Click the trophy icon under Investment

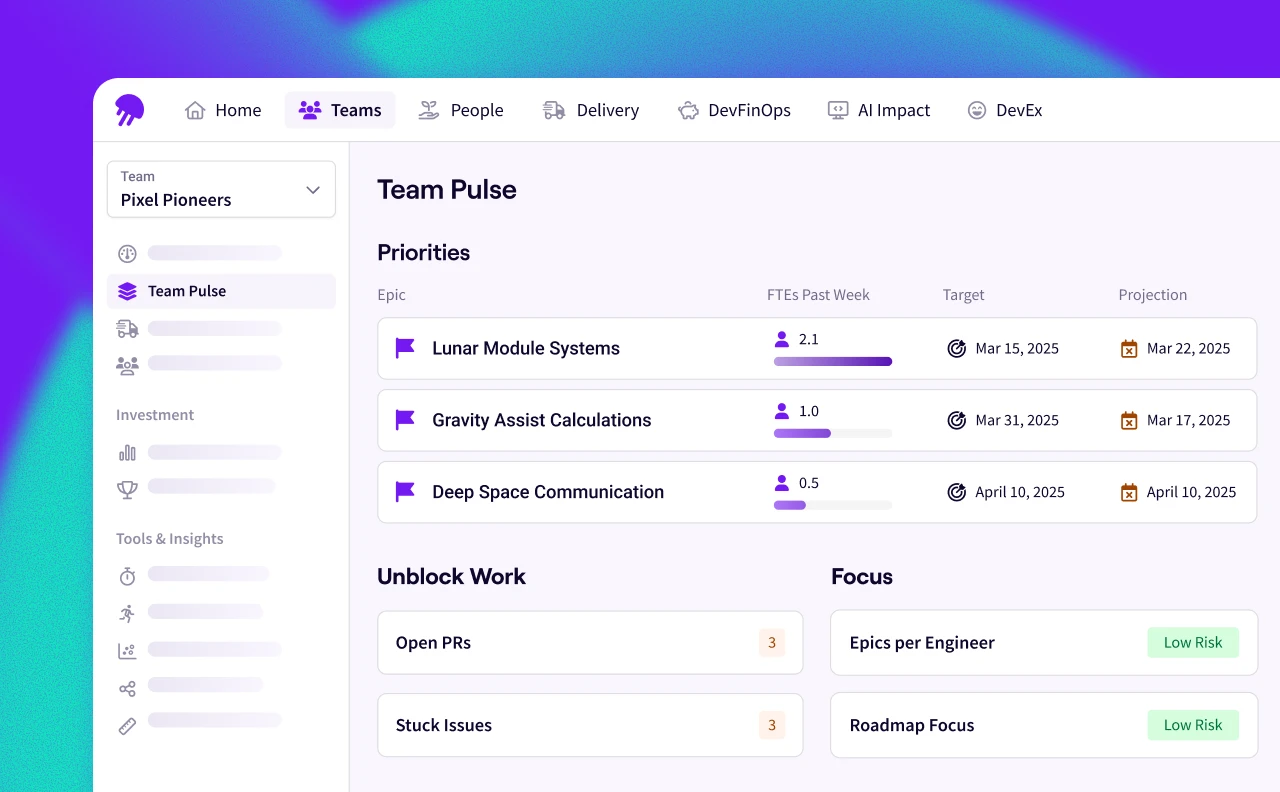click(127, 488)
